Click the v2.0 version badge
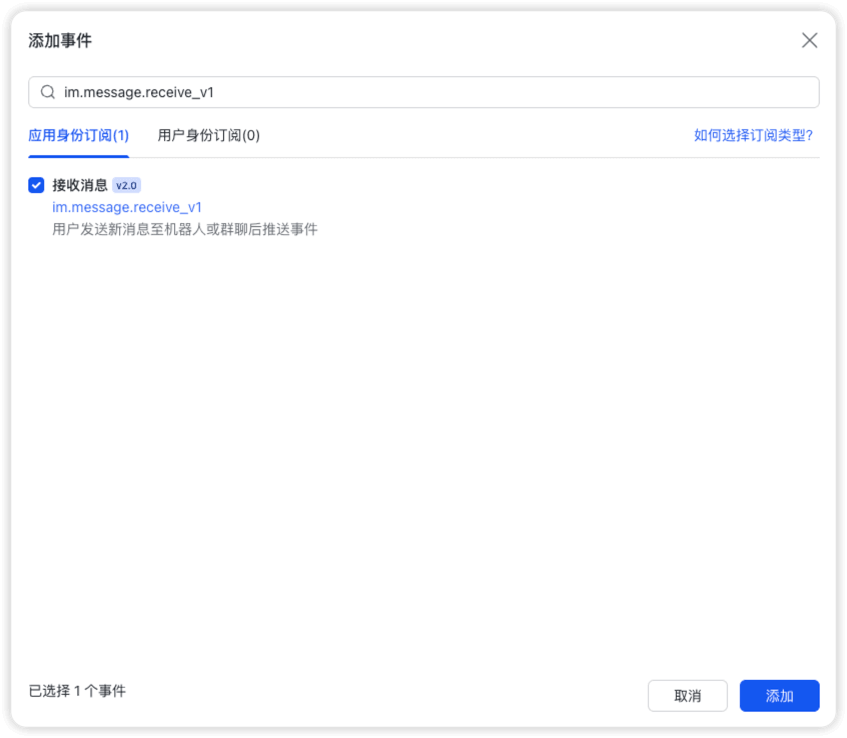This screenshot has height=738, width=847. pos(127,185)
